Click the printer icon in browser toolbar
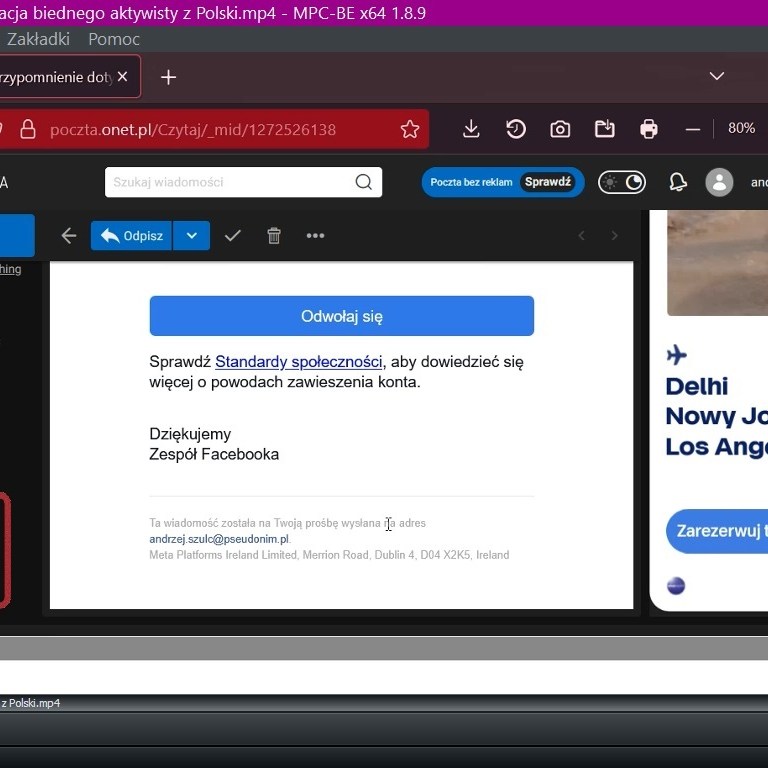768x768 pixels. click(x=649, y=129)
